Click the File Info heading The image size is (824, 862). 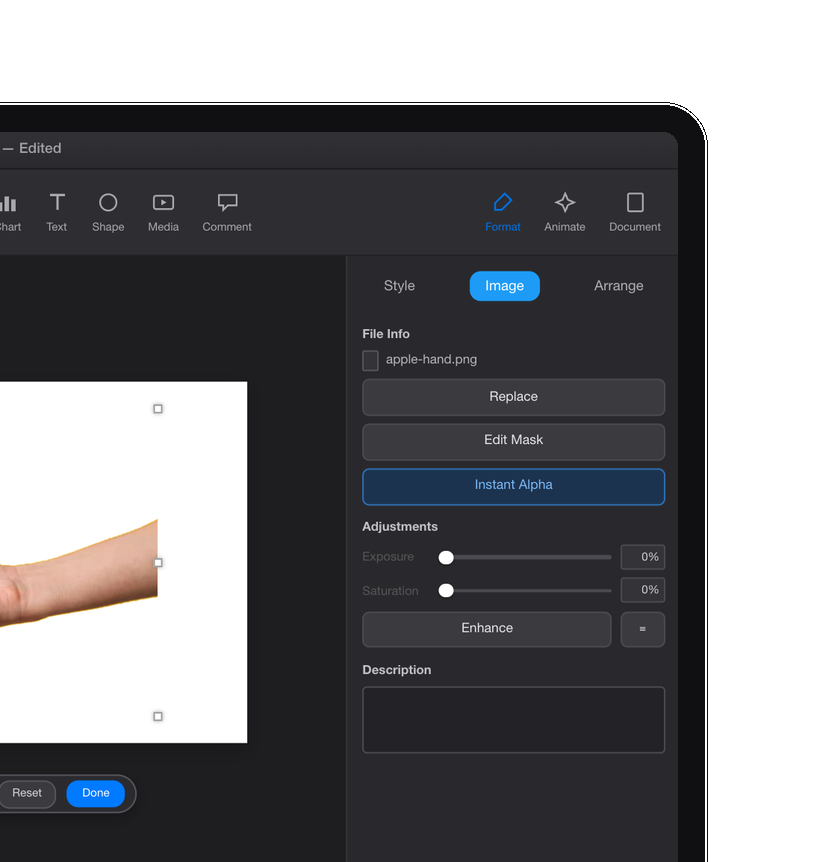pyautogui.click(x=386, y=334)
